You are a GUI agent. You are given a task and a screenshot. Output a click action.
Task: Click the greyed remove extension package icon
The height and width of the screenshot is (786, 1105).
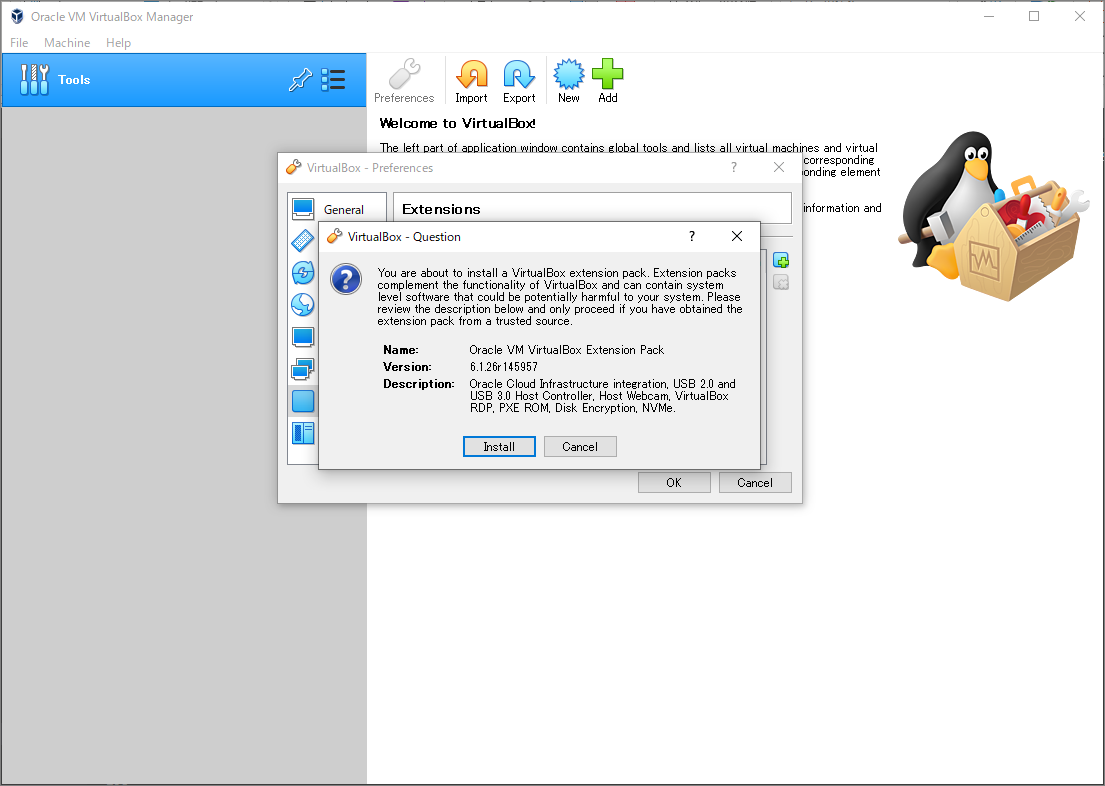(x=781, y=283)
